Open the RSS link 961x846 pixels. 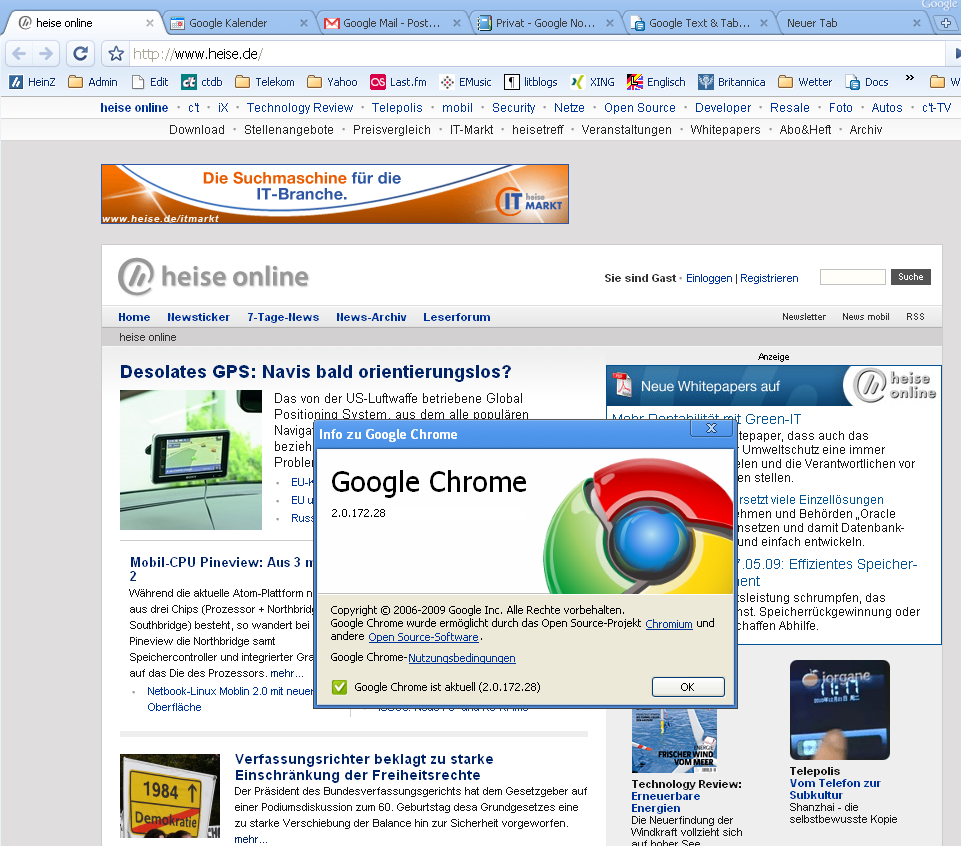(915, 317)
